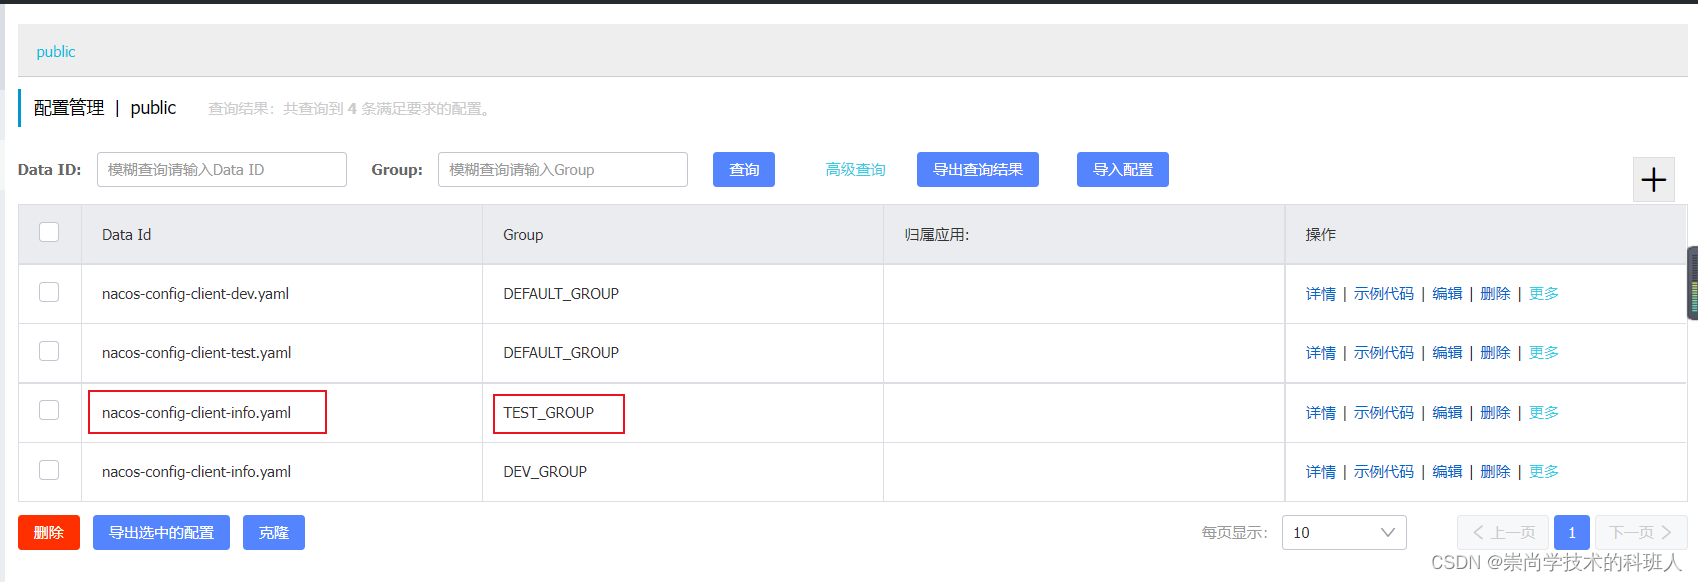Click 导出查询结果 export button
The width and height of the screenshot is (1698, 582).
click(978, 170)
